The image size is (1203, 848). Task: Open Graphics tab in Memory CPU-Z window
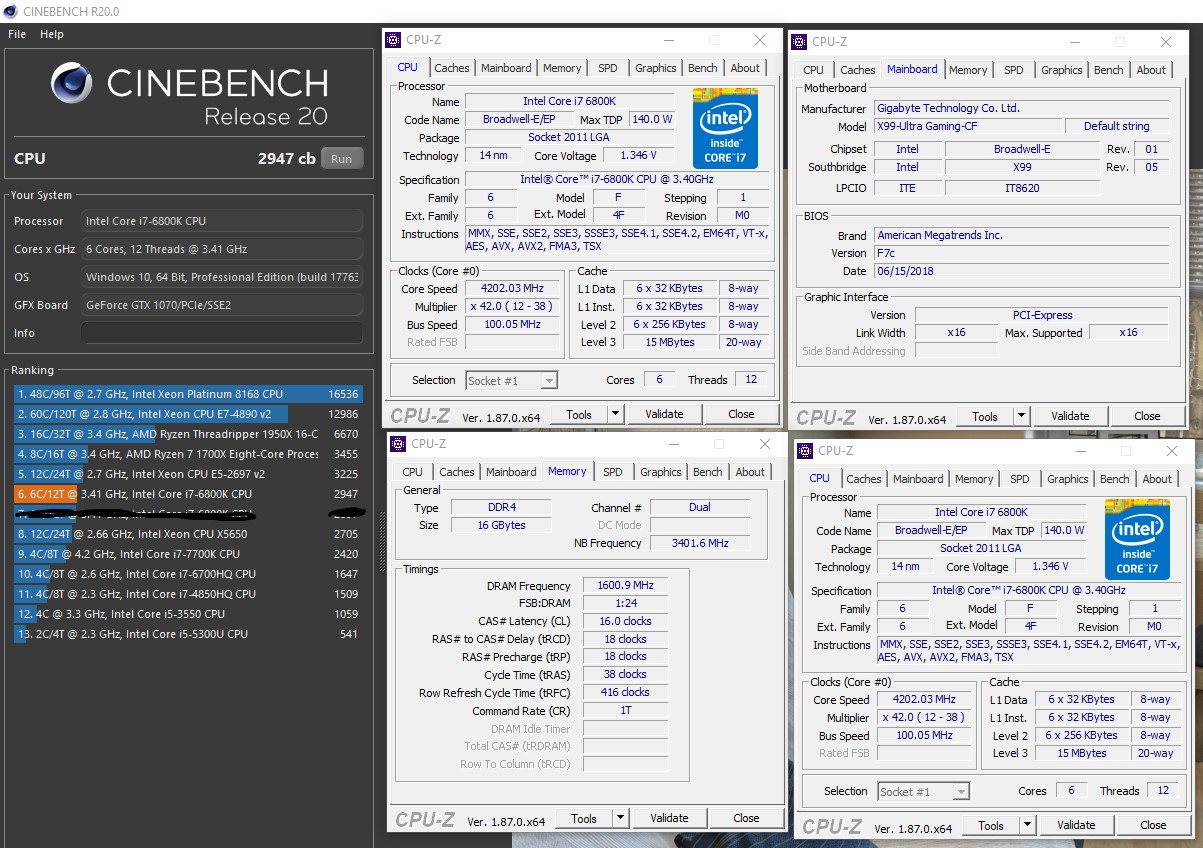[660, 472]
